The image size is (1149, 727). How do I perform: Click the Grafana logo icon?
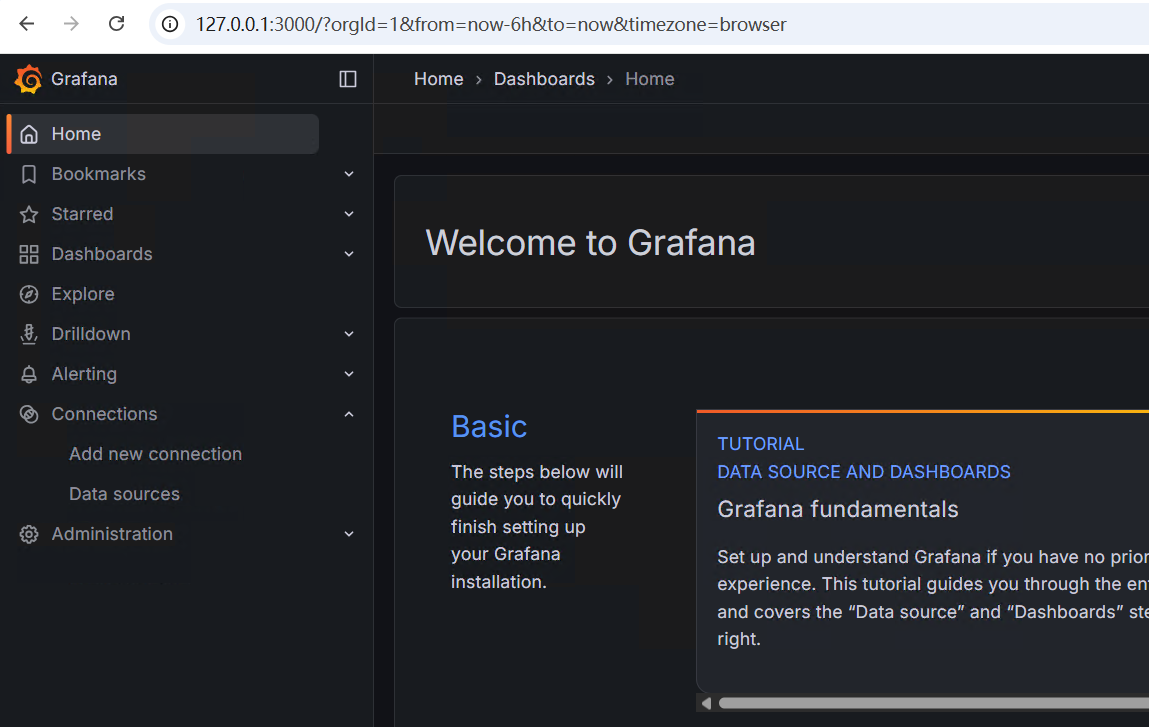coord(29,79)
